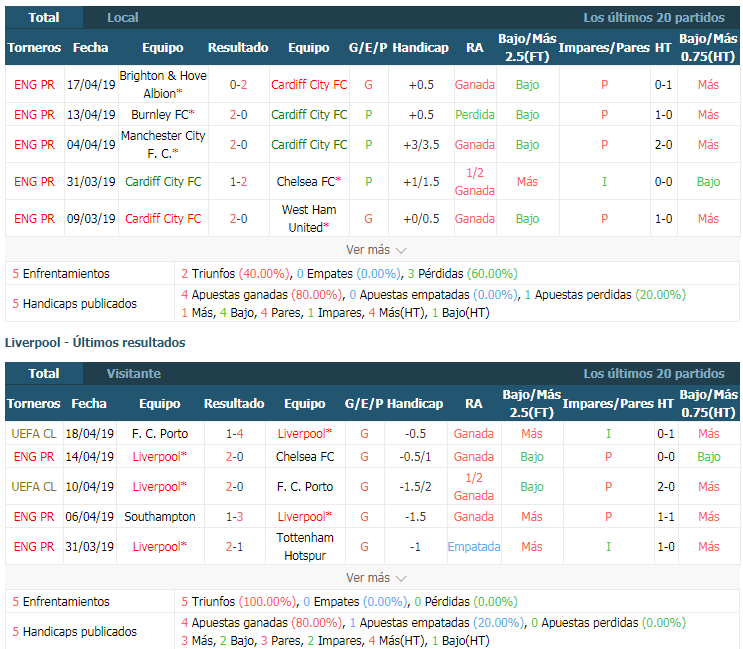Click Fecha header in Cardiff table
The width and height of the screenshot is (743, 649).
[91, 47]
